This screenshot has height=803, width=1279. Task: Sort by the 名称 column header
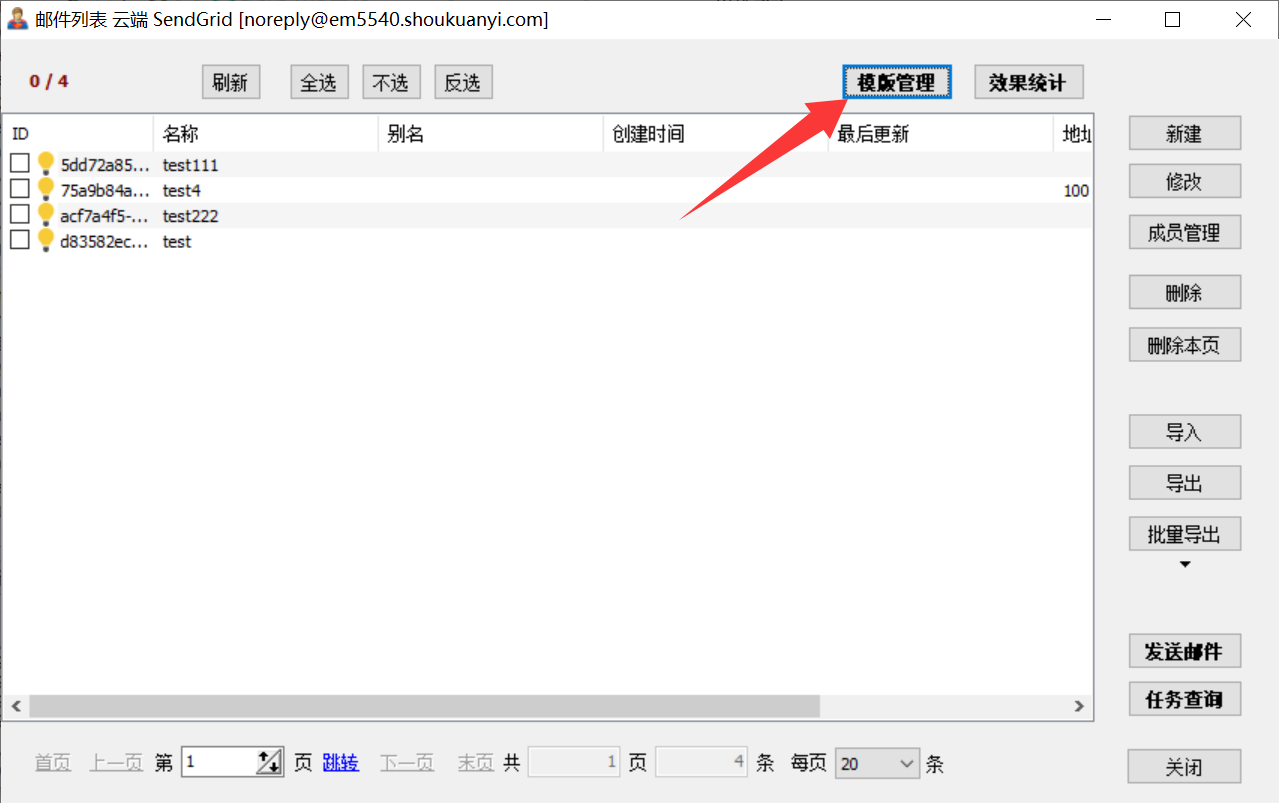coord(265,134)
